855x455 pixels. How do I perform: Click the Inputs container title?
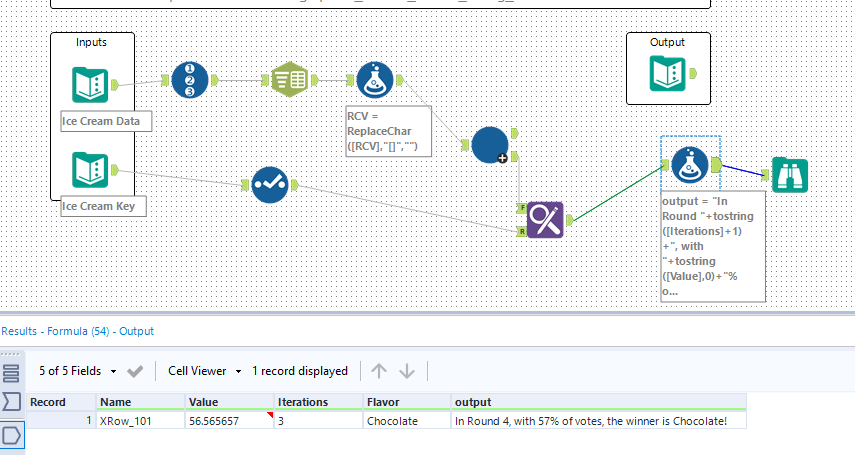91,42
